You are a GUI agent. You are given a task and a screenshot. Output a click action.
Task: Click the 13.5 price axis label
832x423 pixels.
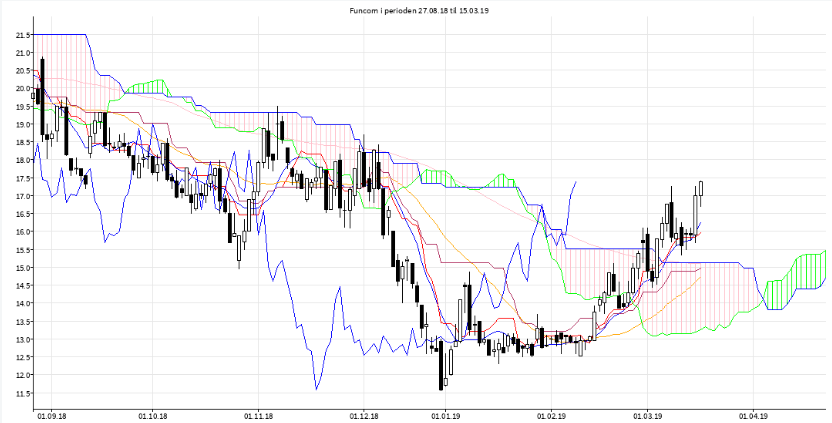(22, 322)
